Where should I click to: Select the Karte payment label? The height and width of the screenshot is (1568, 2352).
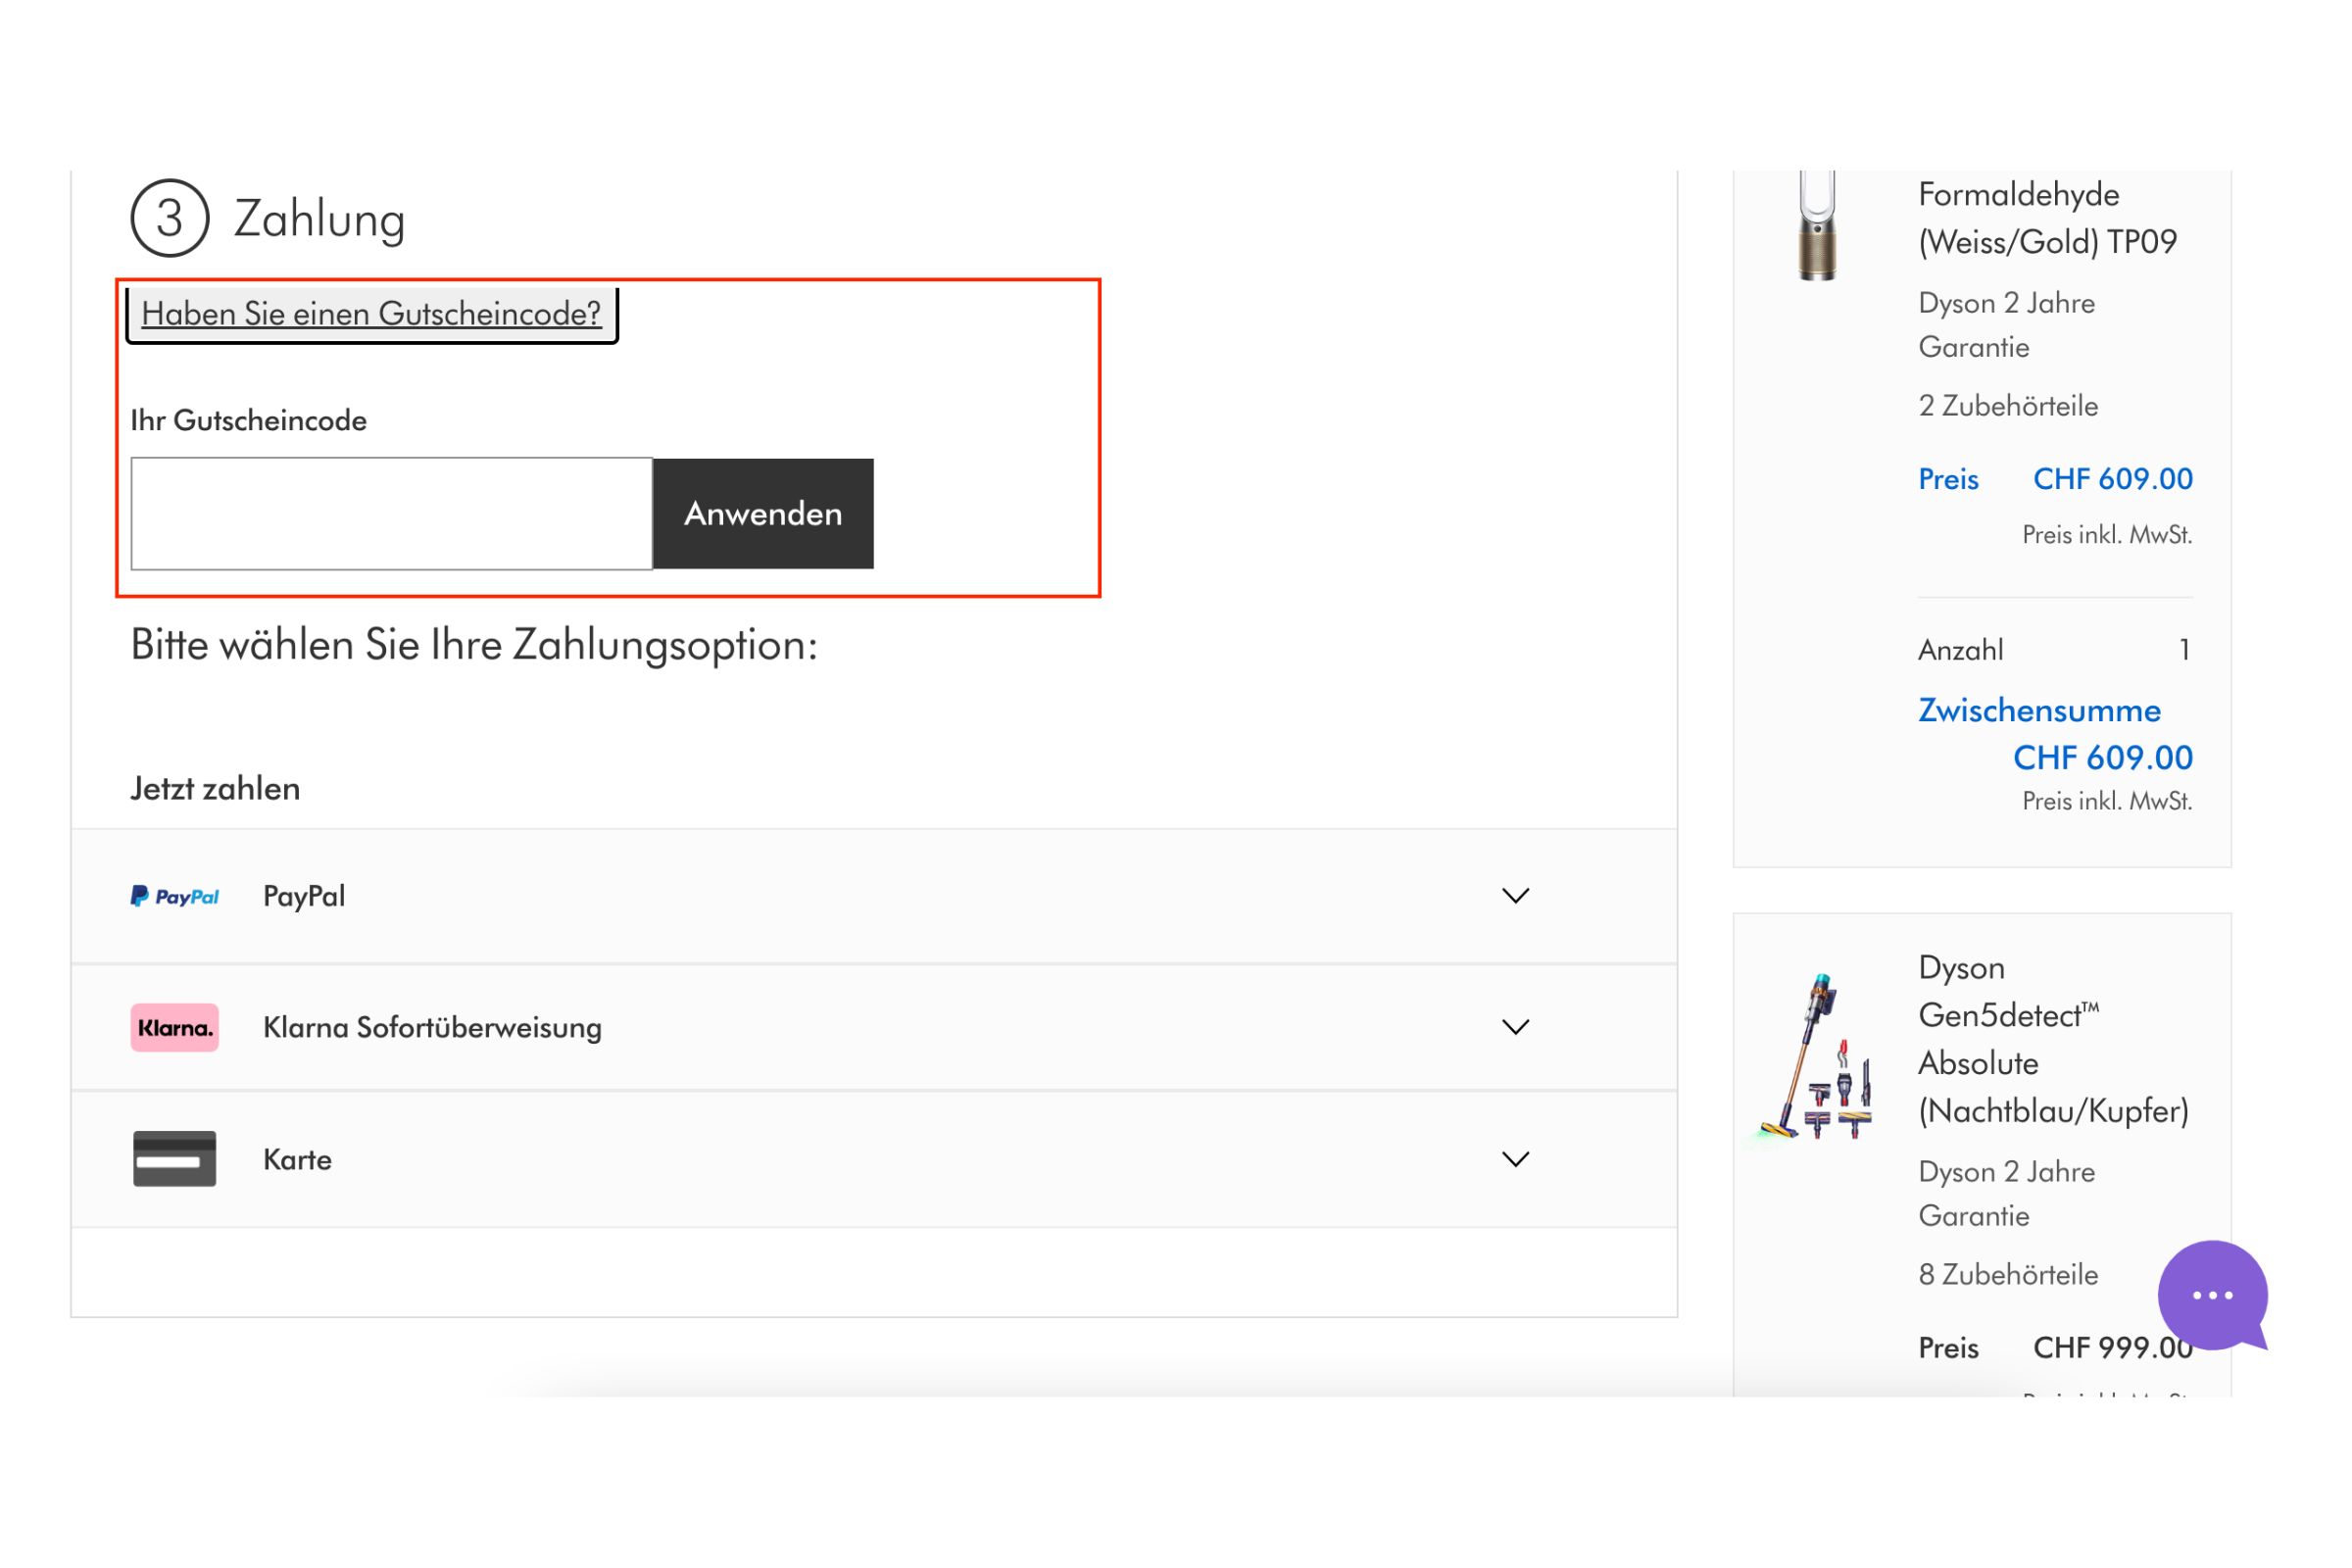click(x=297, y=1160)
